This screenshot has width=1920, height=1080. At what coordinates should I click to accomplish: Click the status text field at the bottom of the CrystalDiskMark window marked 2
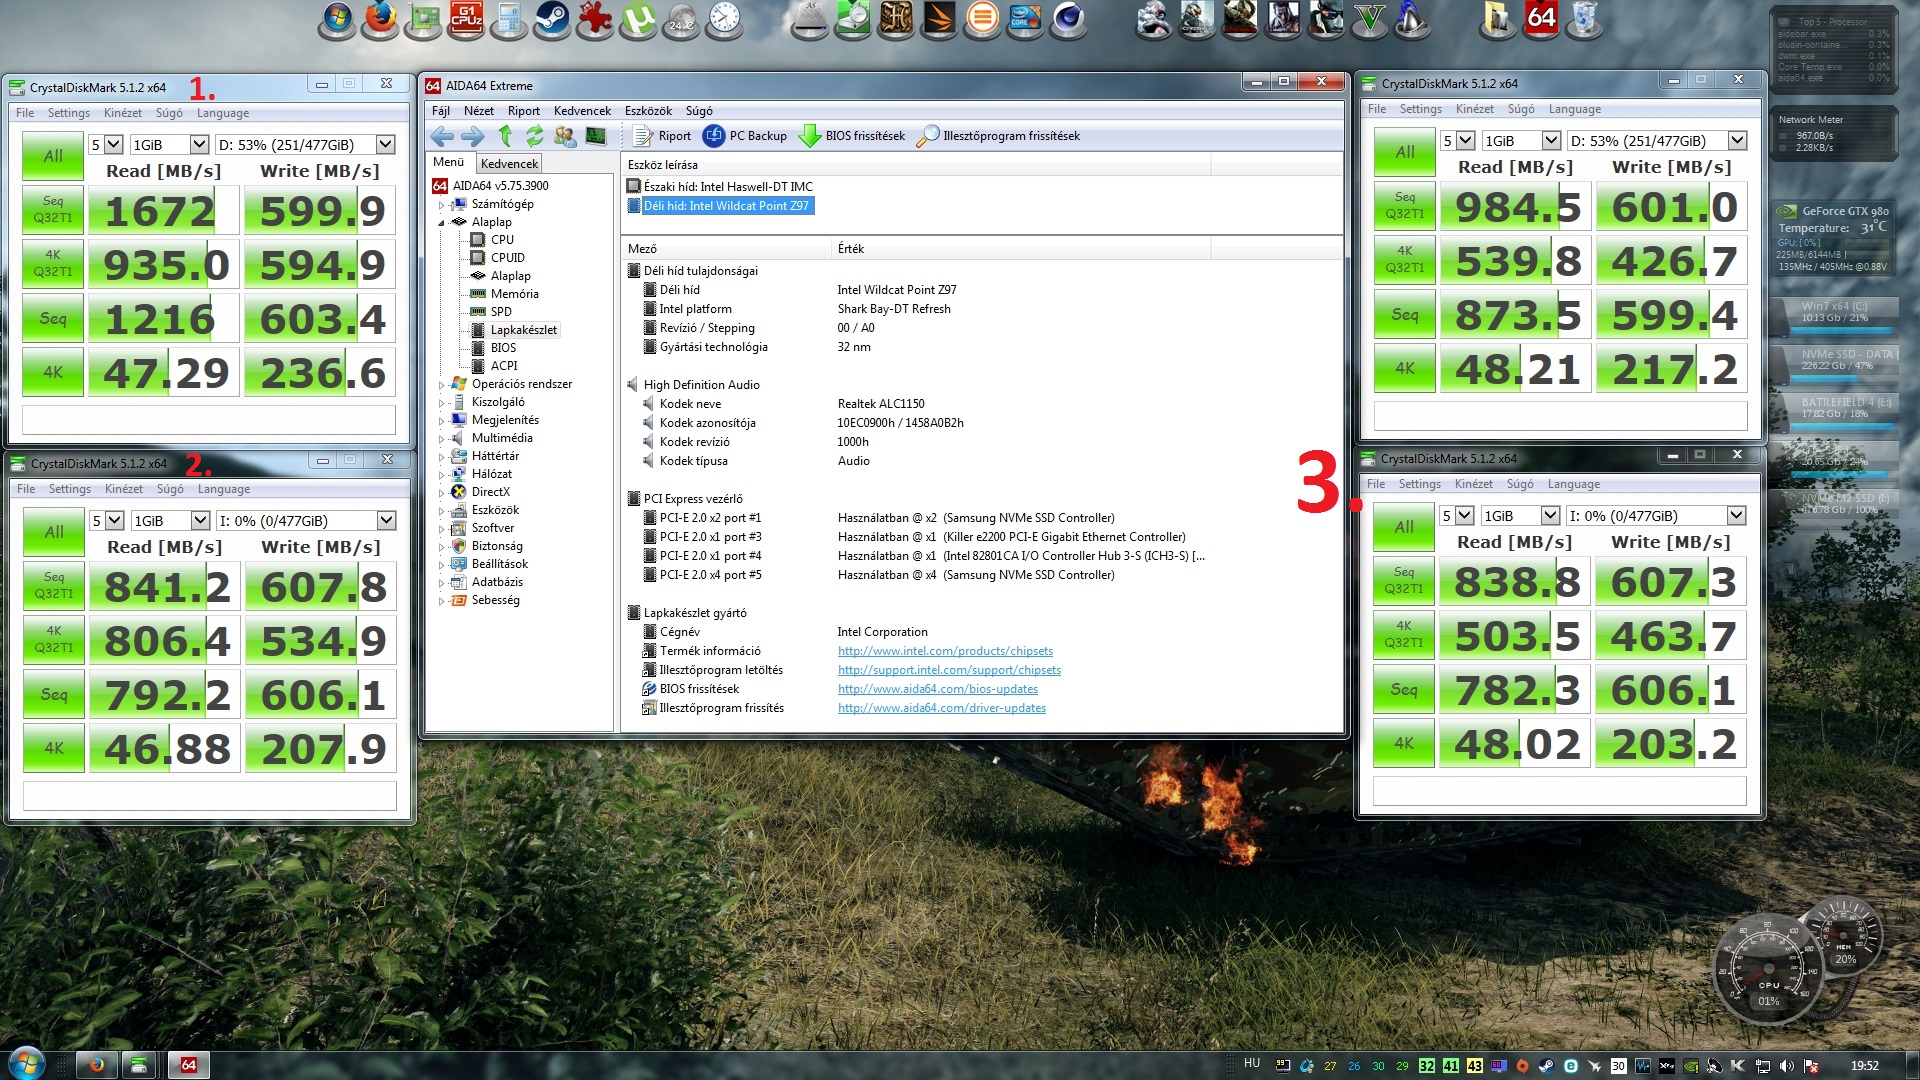(209, 796)
